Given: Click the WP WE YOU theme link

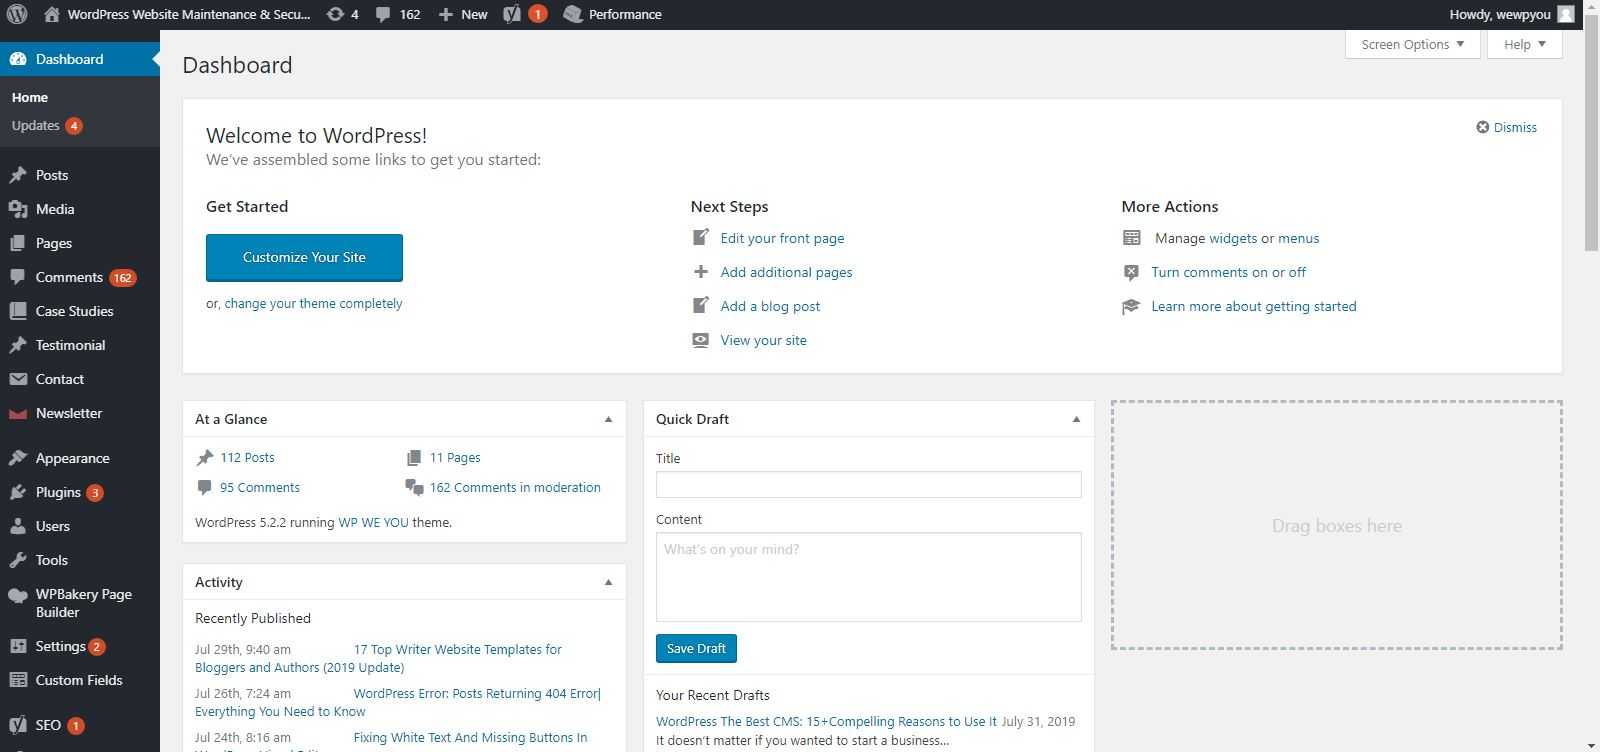Looking at the screenshot, I should (x=373, y=522).
